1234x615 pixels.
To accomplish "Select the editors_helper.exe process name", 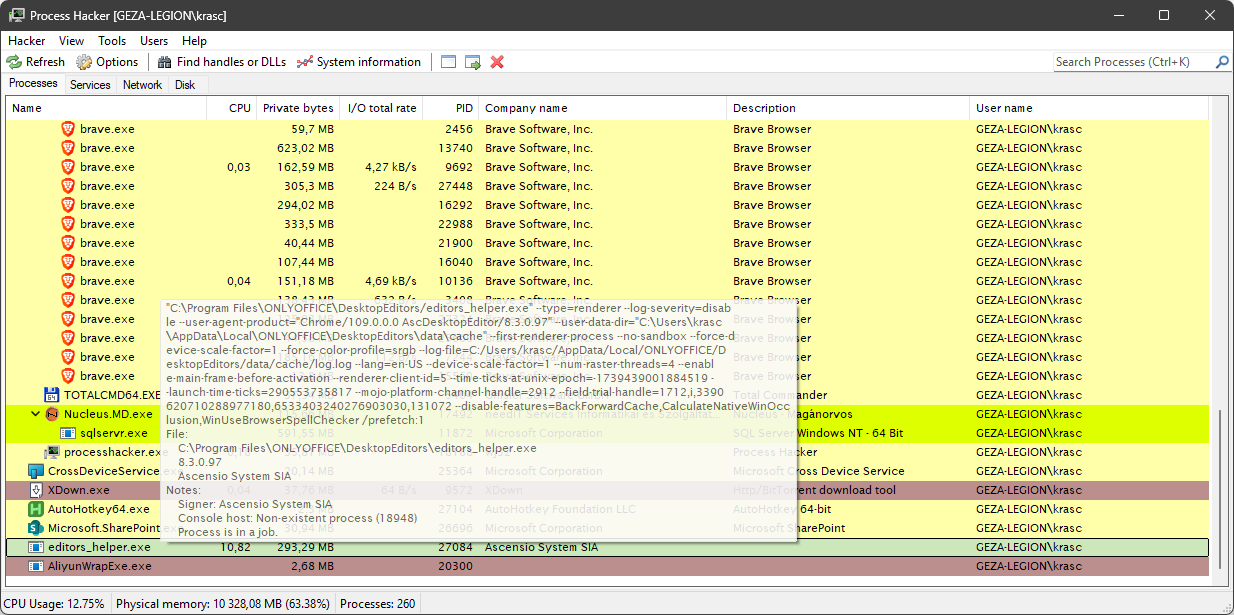I will pos(99,547).
